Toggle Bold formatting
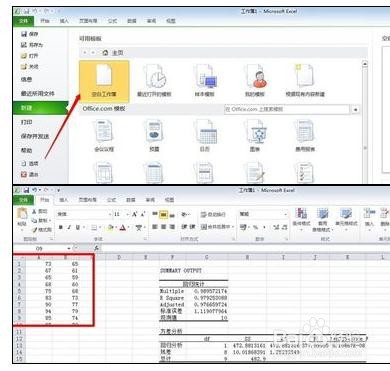 pyautogui.click(x=60, y=227)
